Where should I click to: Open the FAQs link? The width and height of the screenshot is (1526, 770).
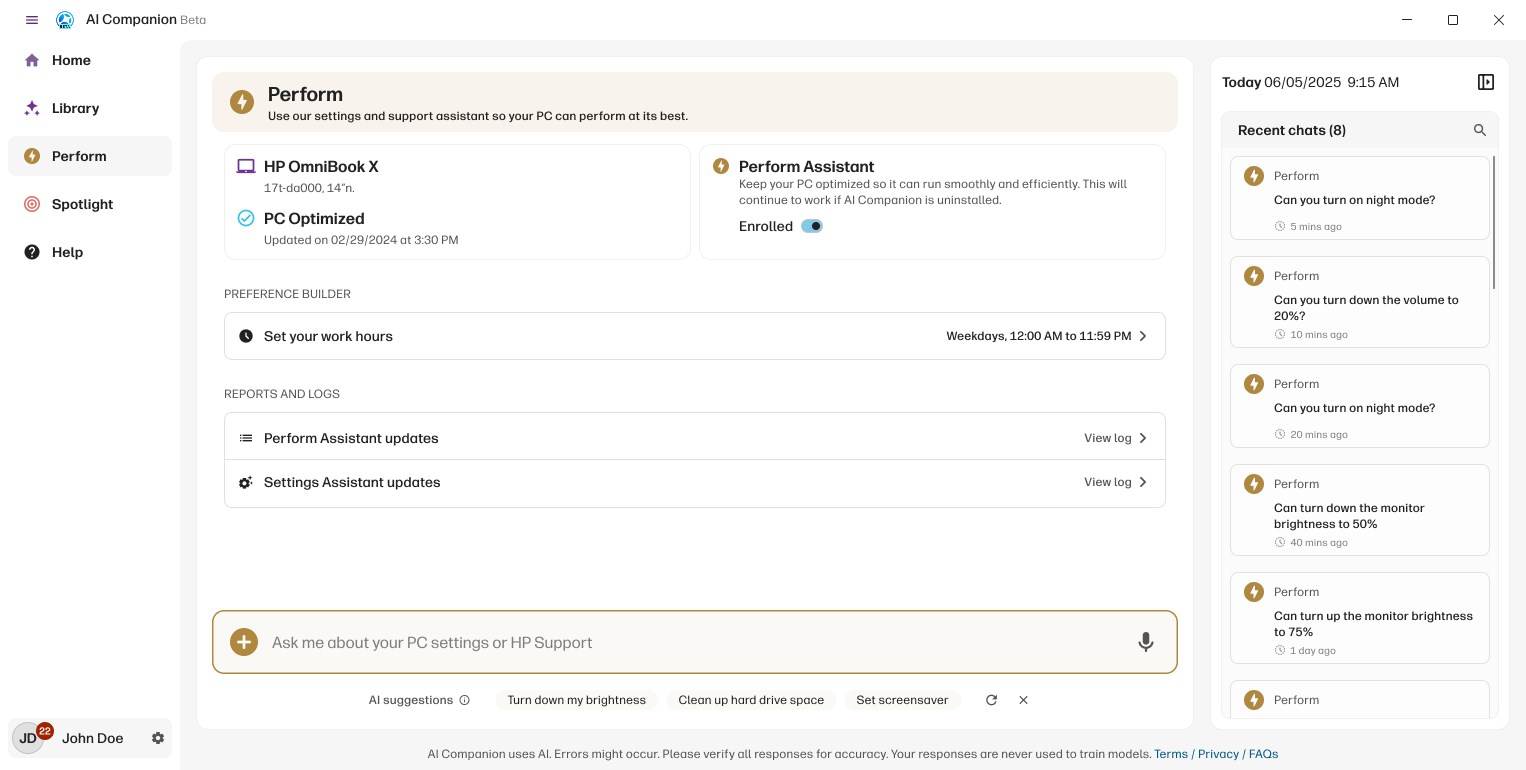(x=1263, y=754)
